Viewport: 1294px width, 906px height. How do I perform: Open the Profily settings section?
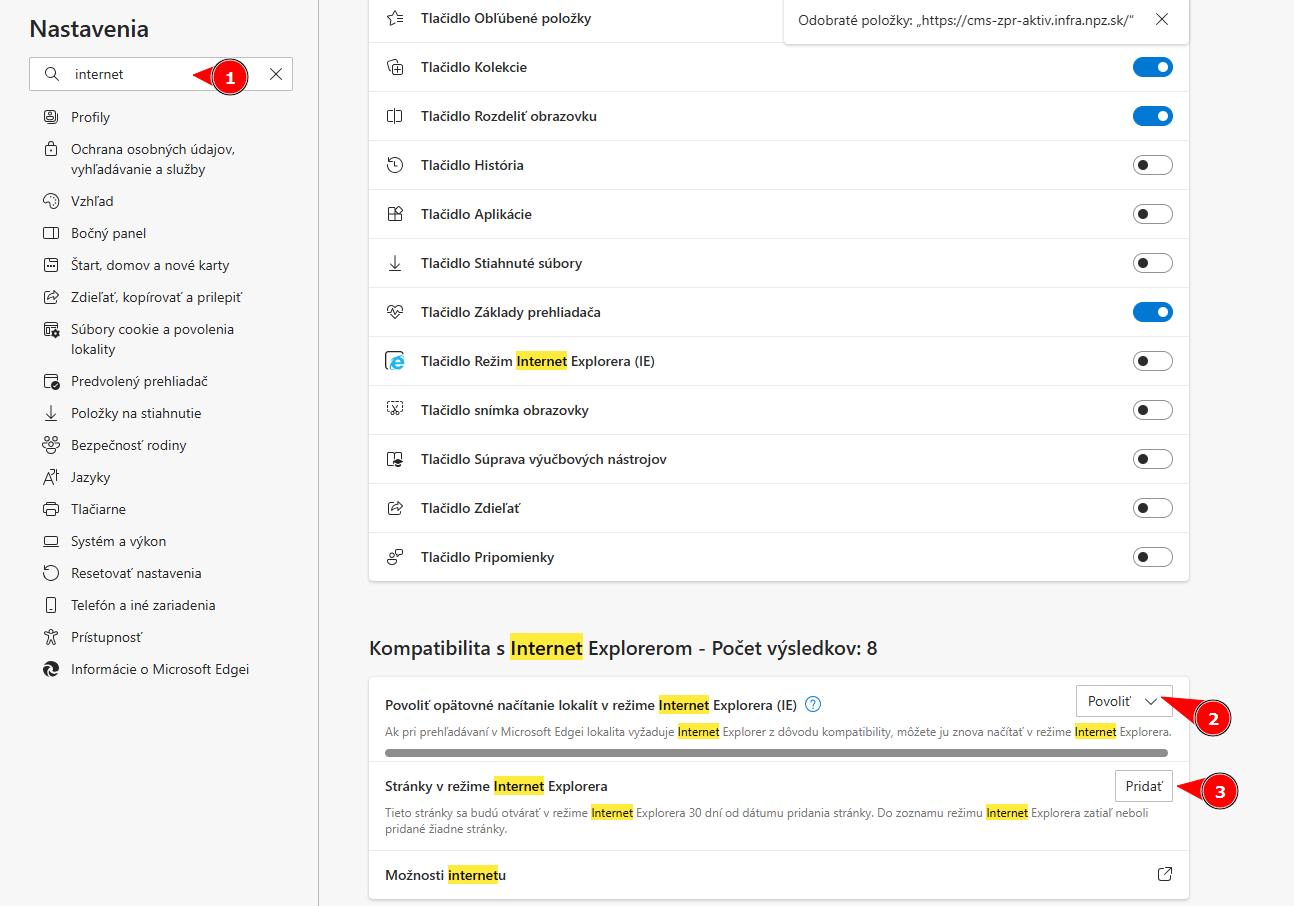90,117
